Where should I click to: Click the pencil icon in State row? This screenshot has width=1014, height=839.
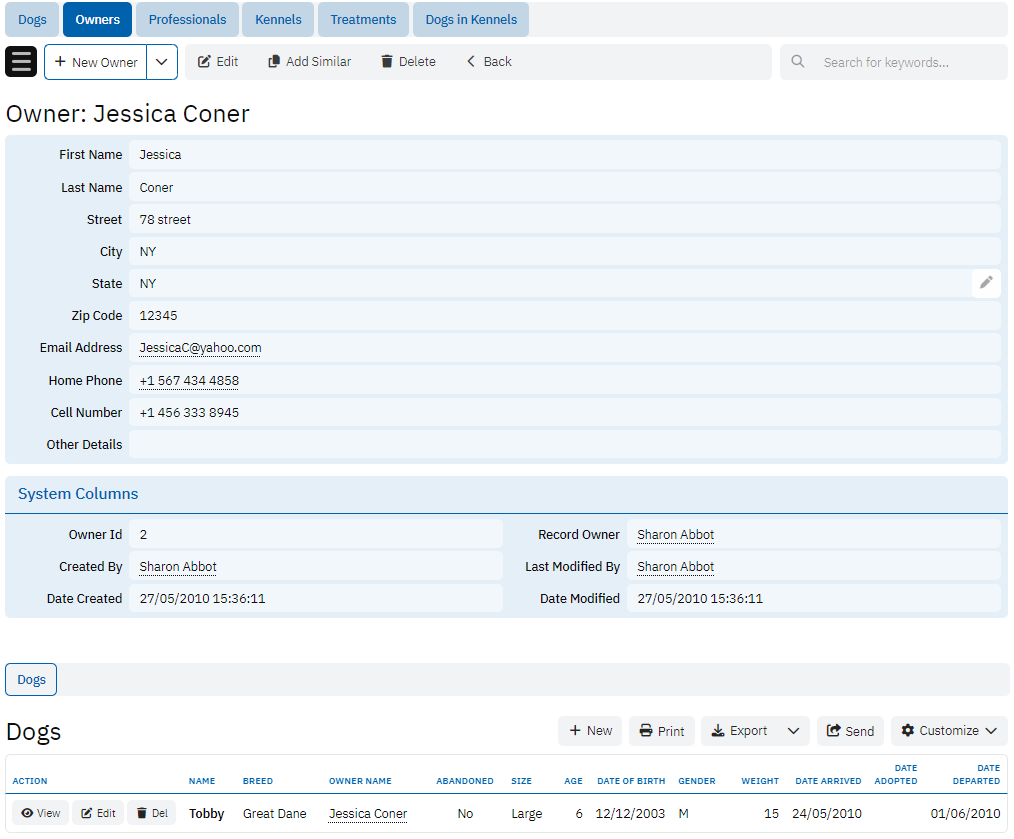[986, 283]
